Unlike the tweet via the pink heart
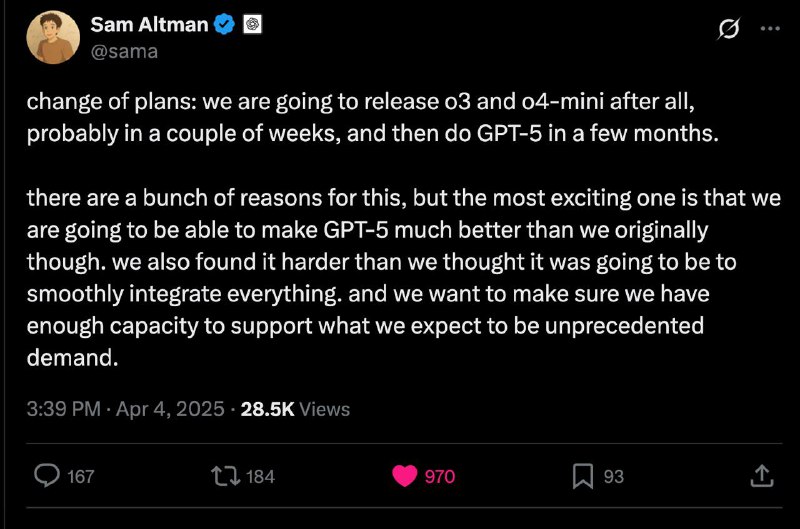800x529 pixels. [x=404, y=475]
